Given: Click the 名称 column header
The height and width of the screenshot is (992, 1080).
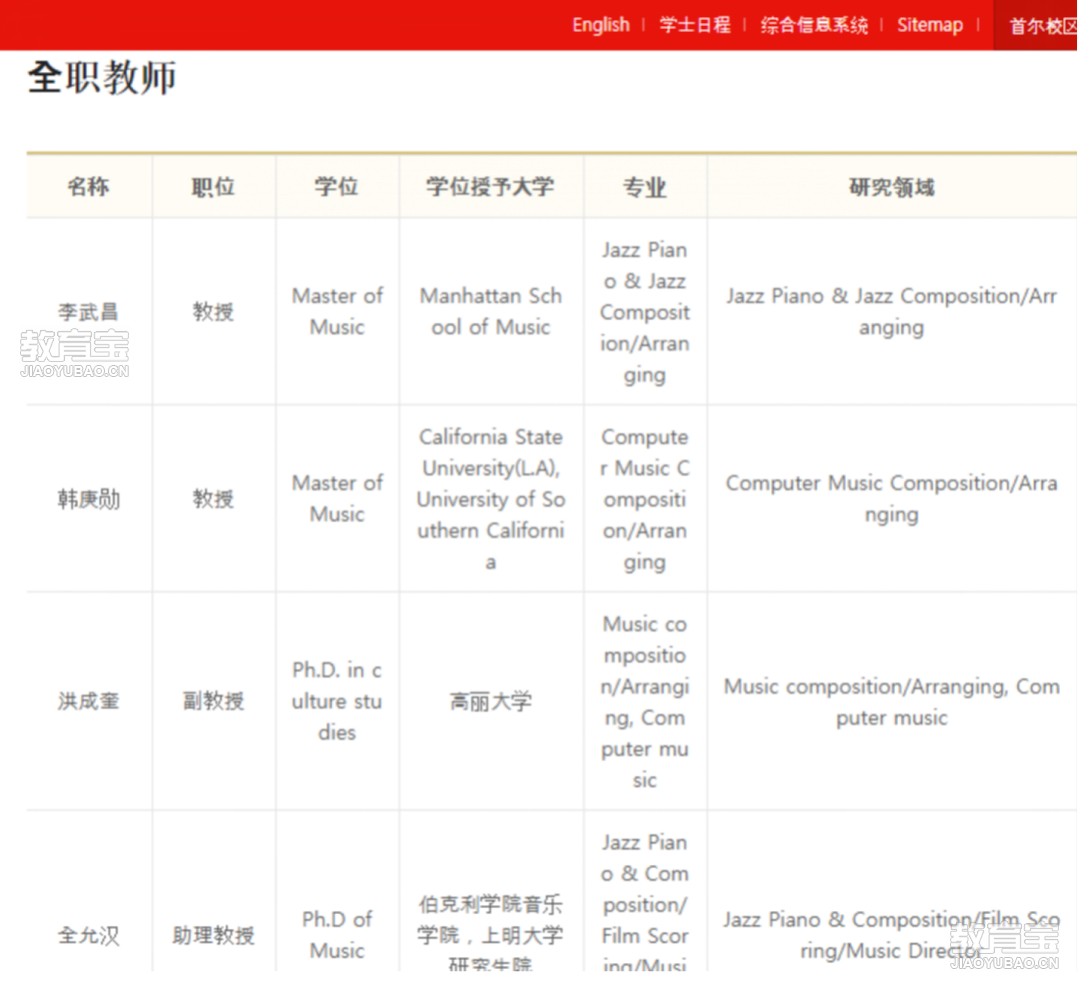Looking at the screenshot, I should 89,187.
